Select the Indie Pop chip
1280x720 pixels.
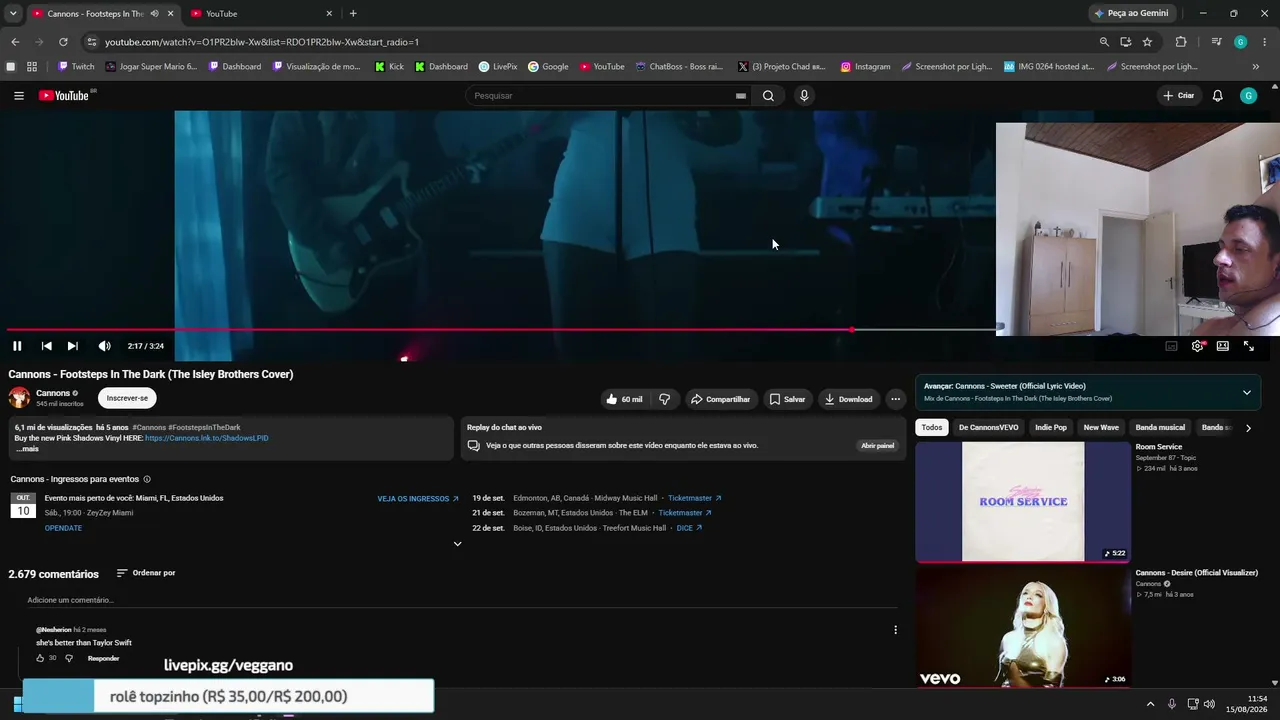pos(1051,428)
